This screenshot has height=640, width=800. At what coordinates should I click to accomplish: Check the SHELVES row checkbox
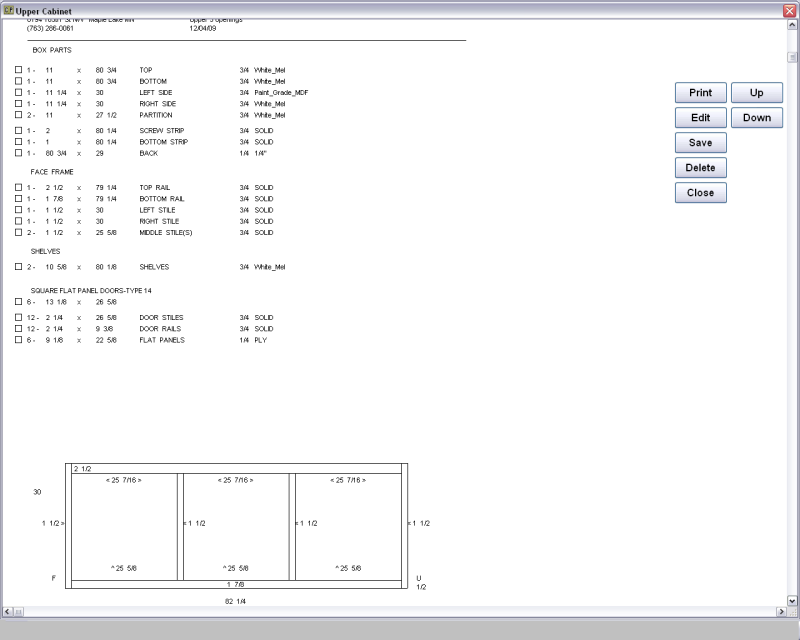click(x=18, y=266)
